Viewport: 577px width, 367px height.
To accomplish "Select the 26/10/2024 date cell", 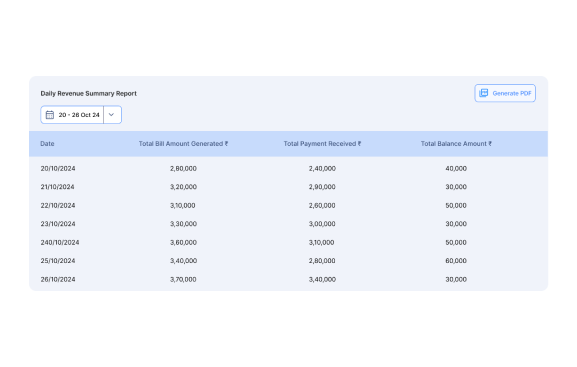I will click(x=58, y=279).
